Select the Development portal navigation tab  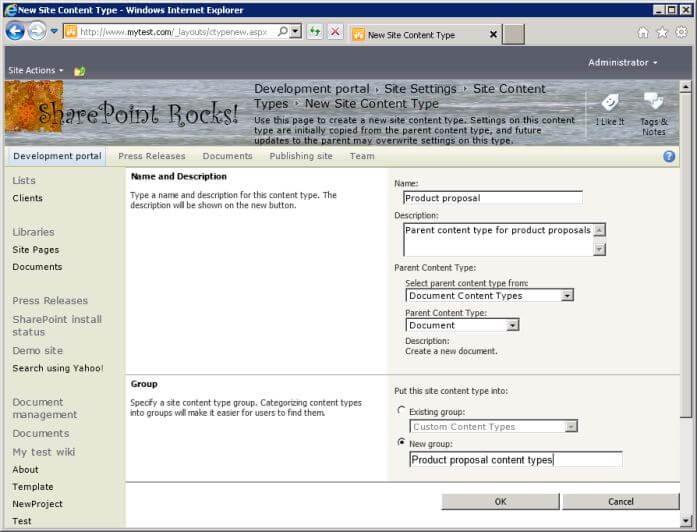pos(57,156)
